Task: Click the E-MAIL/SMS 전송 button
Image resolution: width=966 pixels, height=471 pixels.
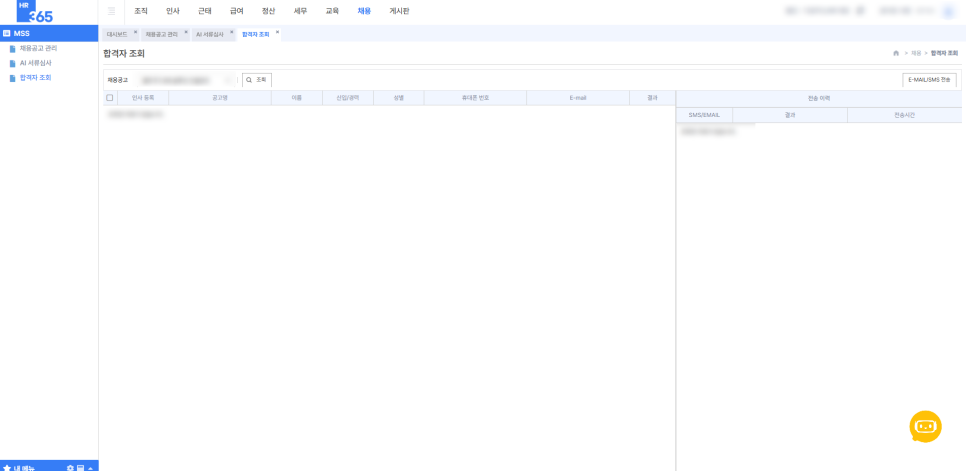Action: pos(929,80)
